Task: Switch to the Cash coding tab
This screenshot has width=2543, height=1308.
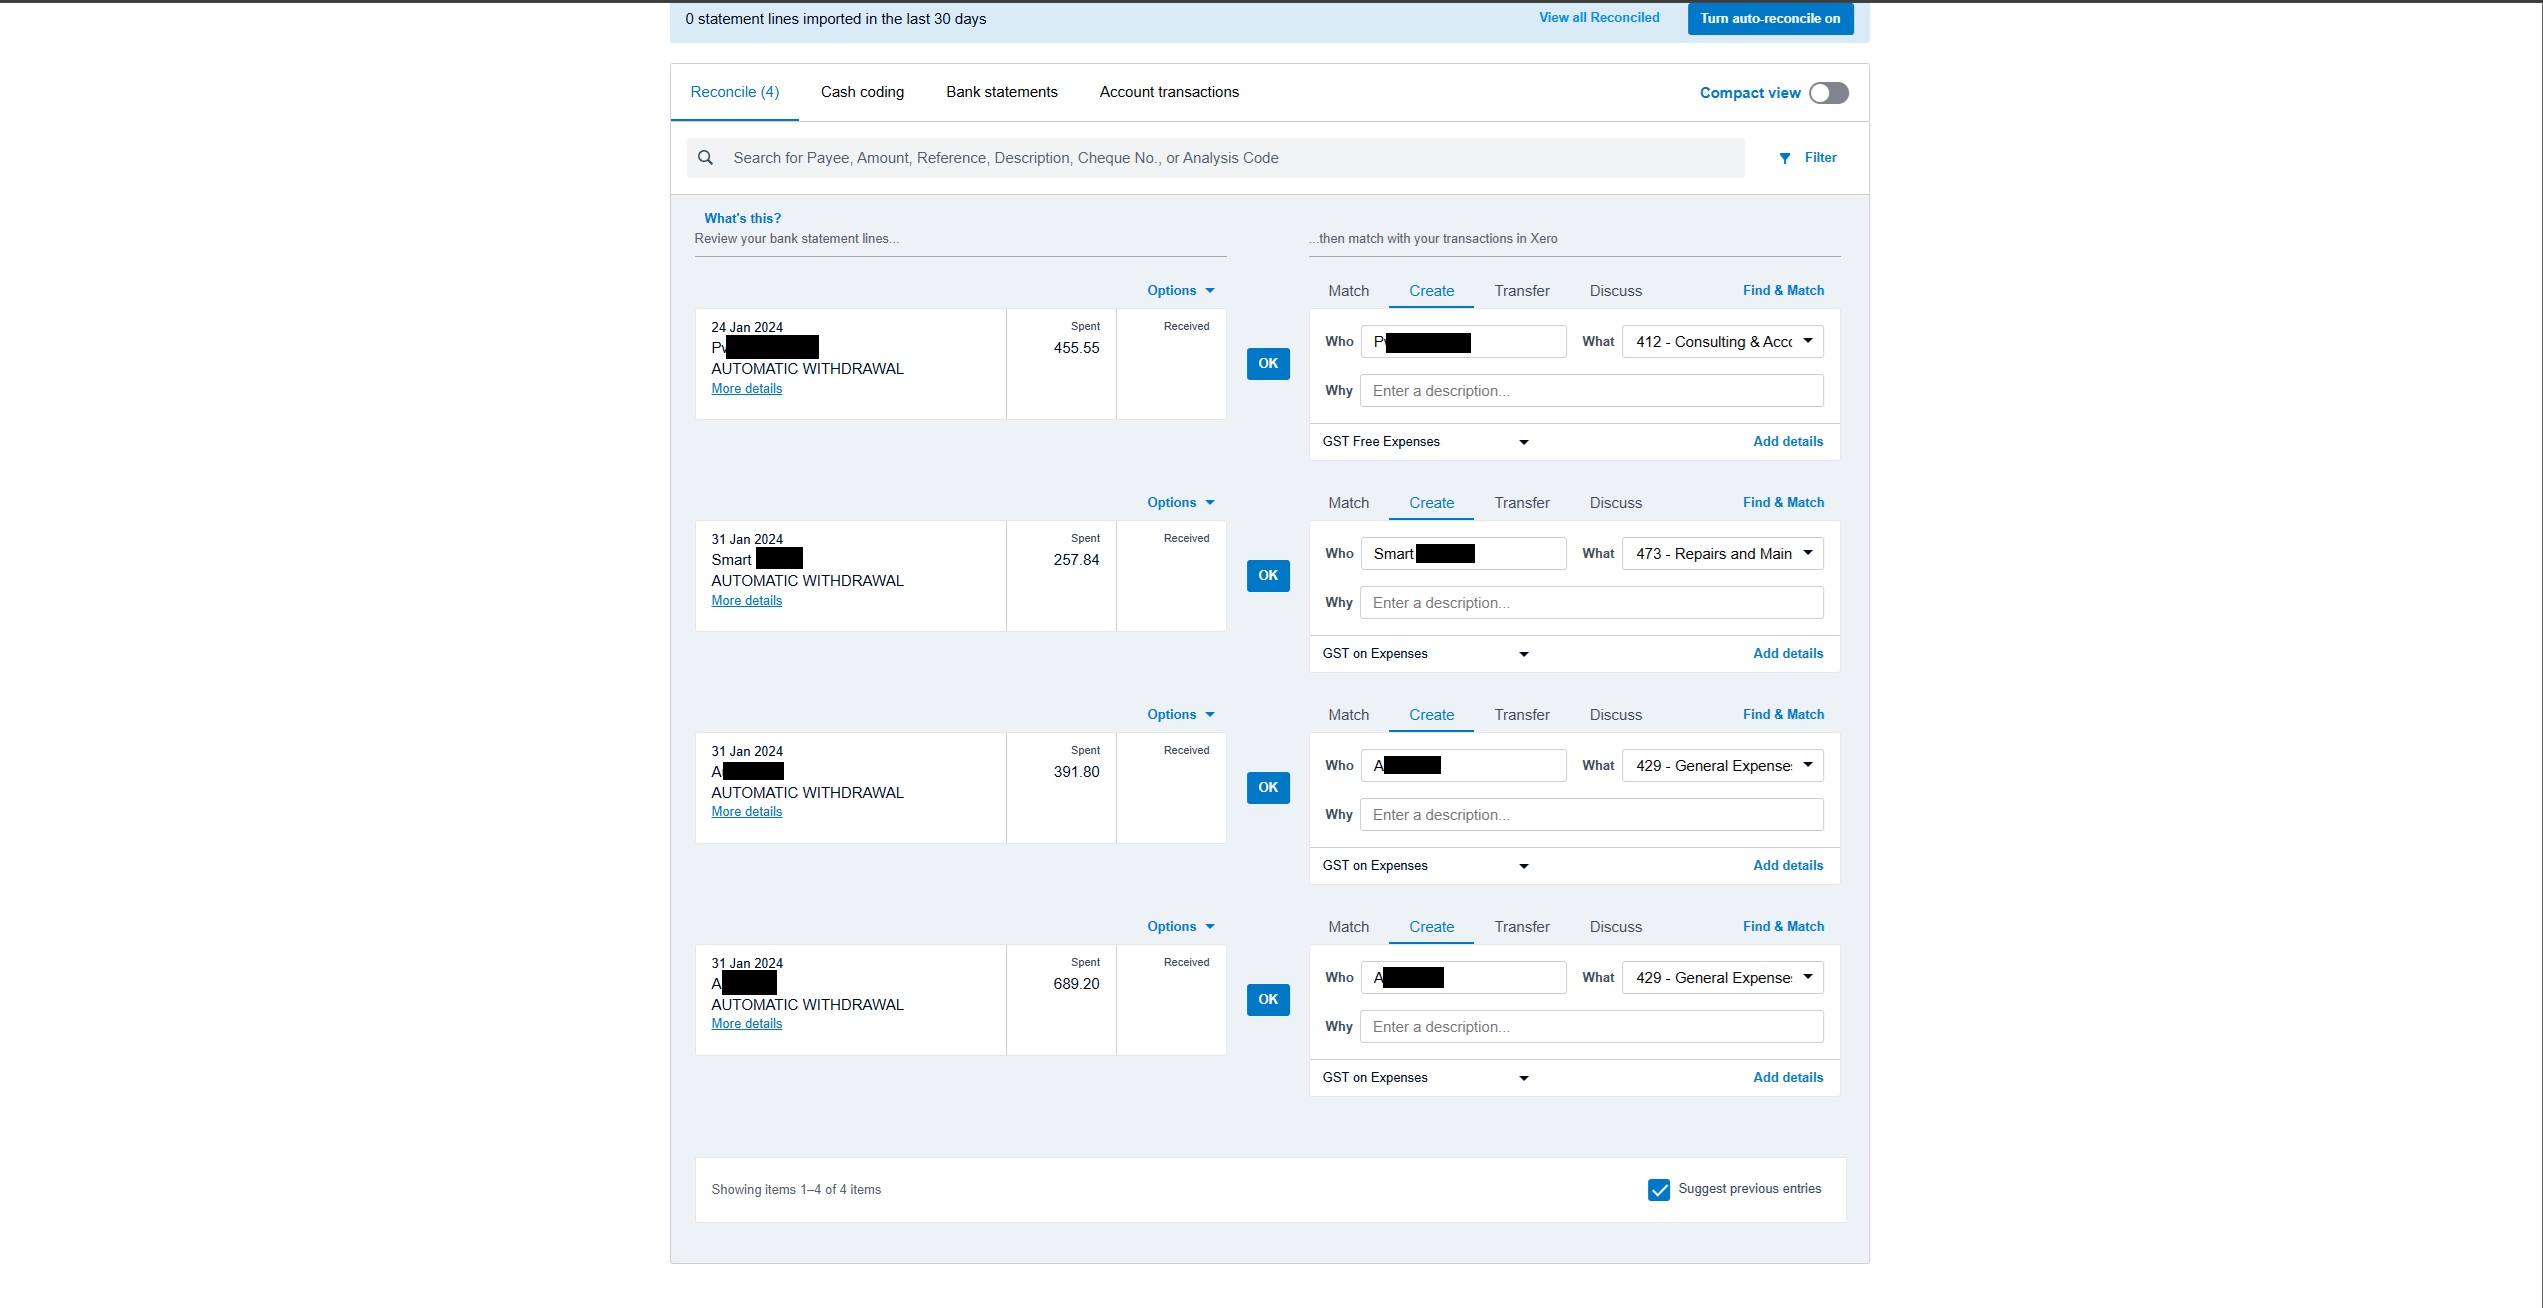Action: (862, 92)
